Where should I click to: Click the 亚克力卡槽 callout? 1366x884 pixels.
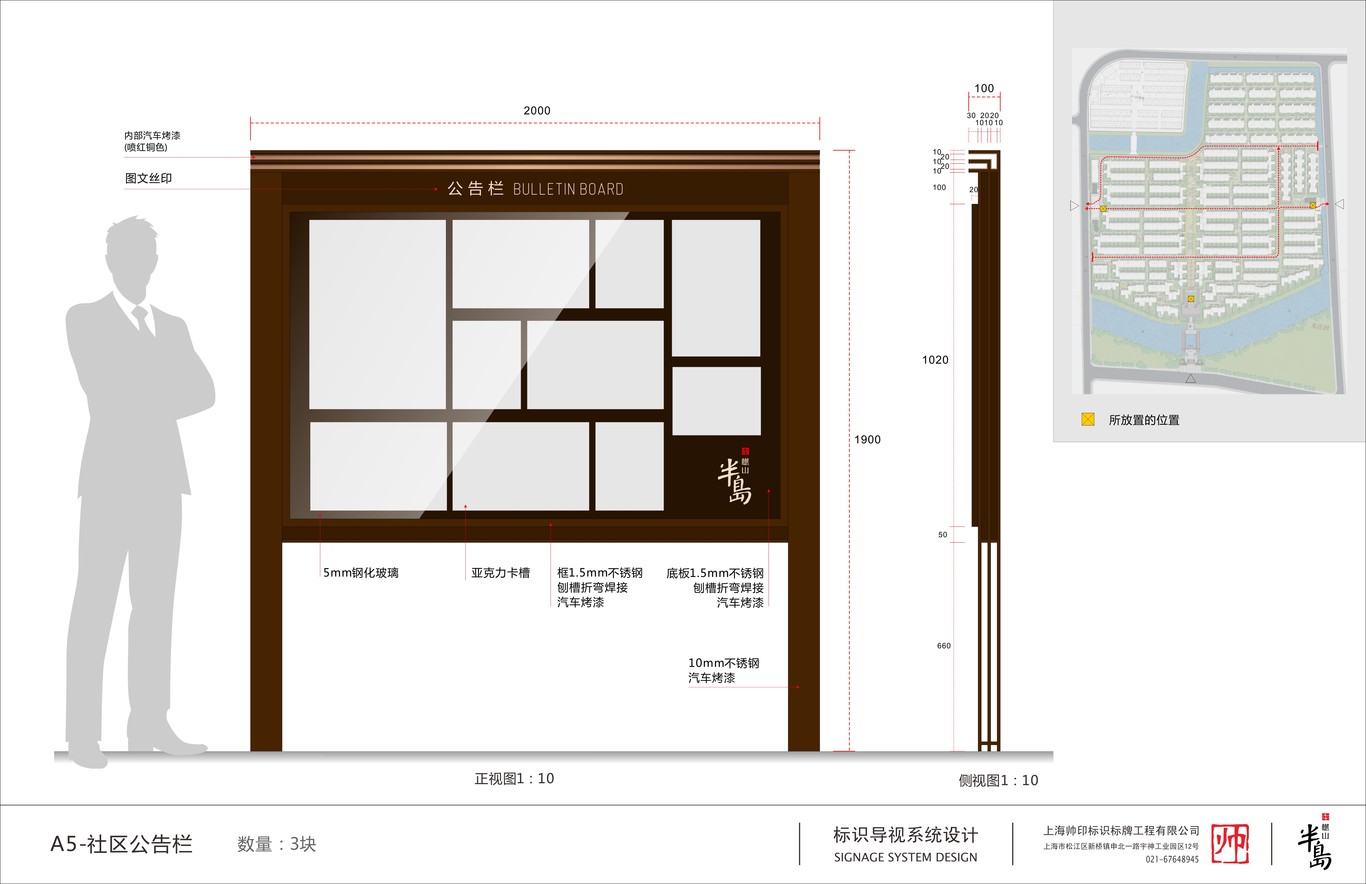[501, 573]
